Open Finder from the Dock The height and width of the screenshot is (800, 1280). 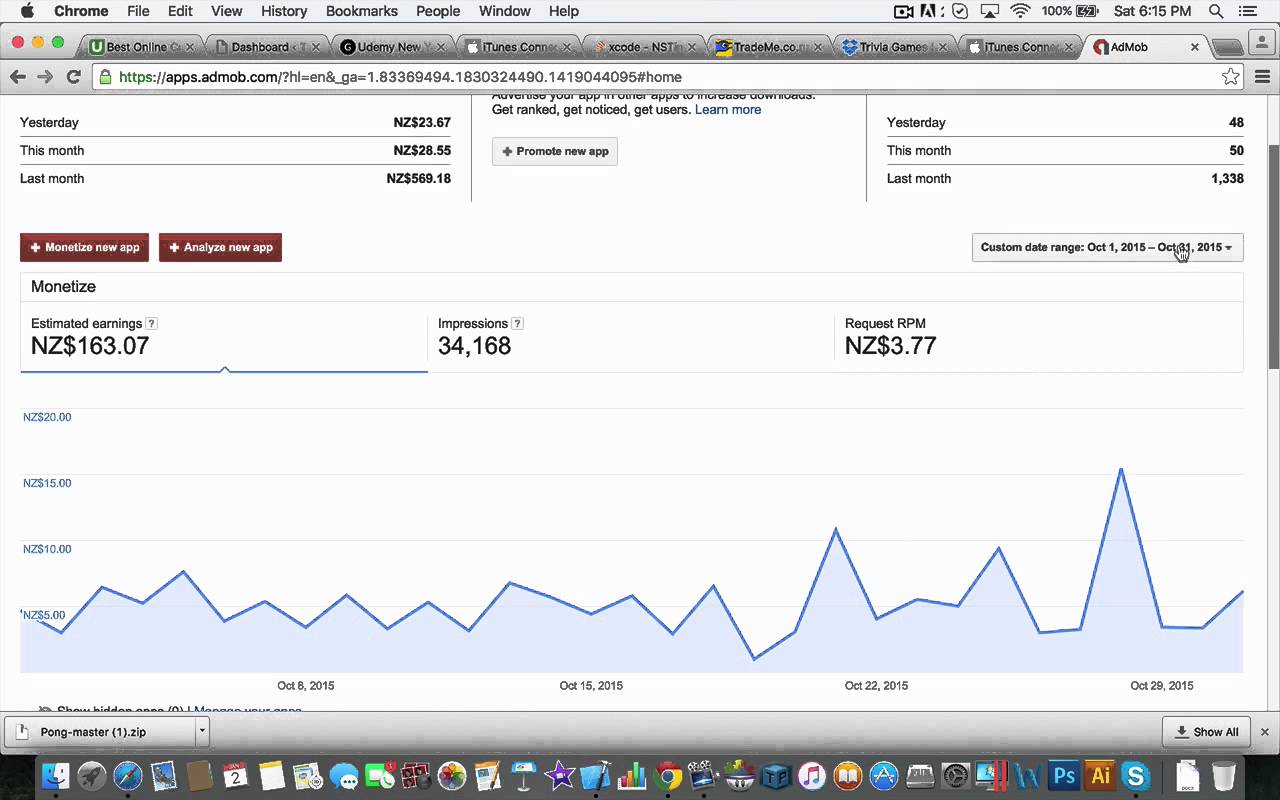(x=55, y=775)
